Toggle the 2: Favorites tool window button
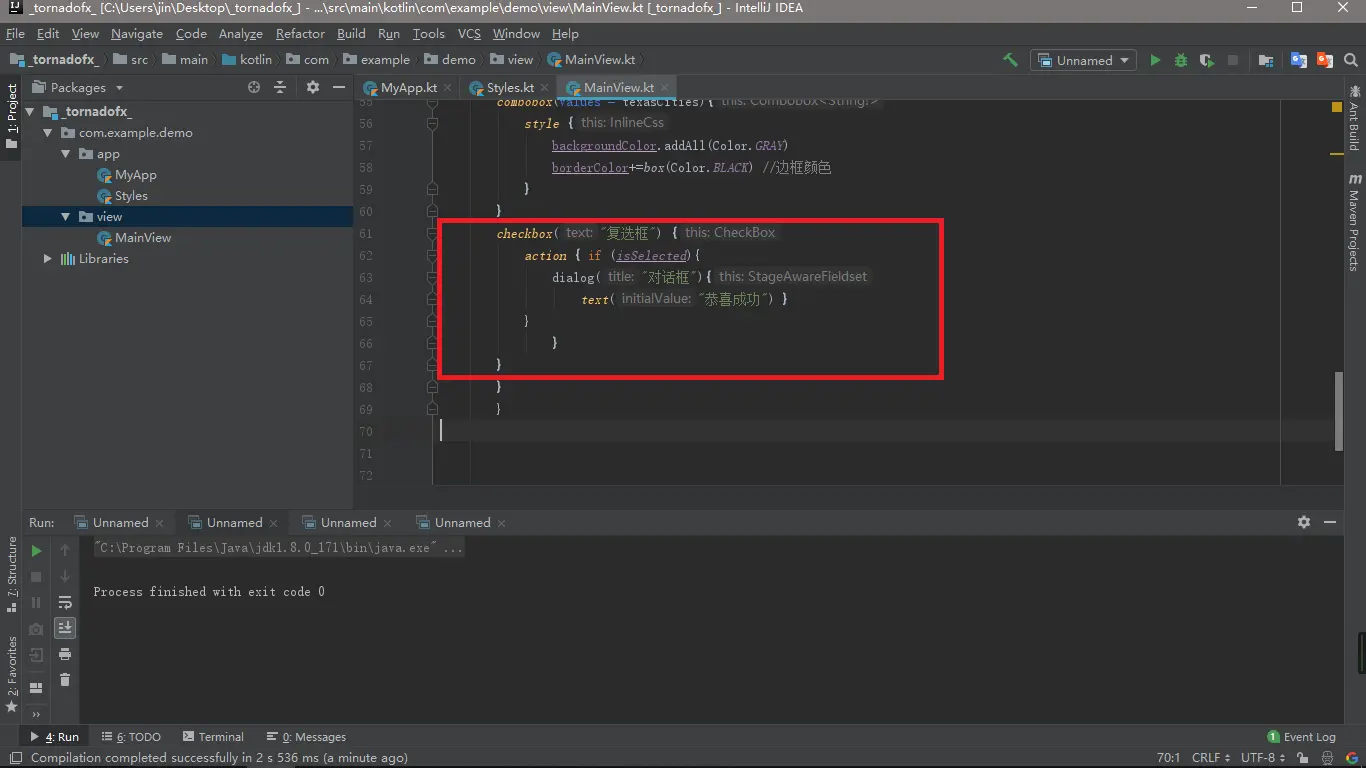Screen dimensions: 1366x768 pyautogui.click(x=12, y=674)
